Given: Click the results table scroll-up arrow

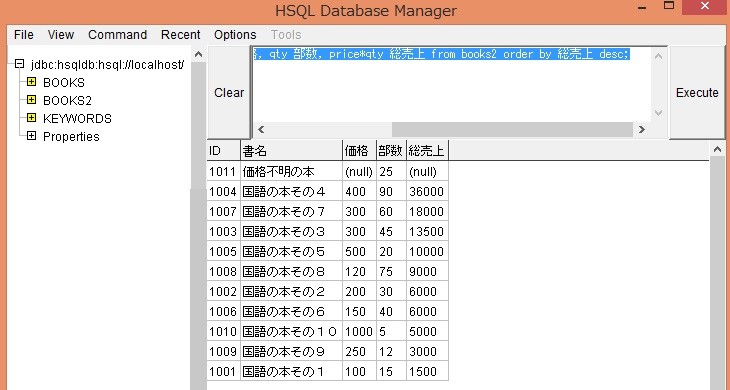Looking at the screenshot, I should tap(717, 149).
